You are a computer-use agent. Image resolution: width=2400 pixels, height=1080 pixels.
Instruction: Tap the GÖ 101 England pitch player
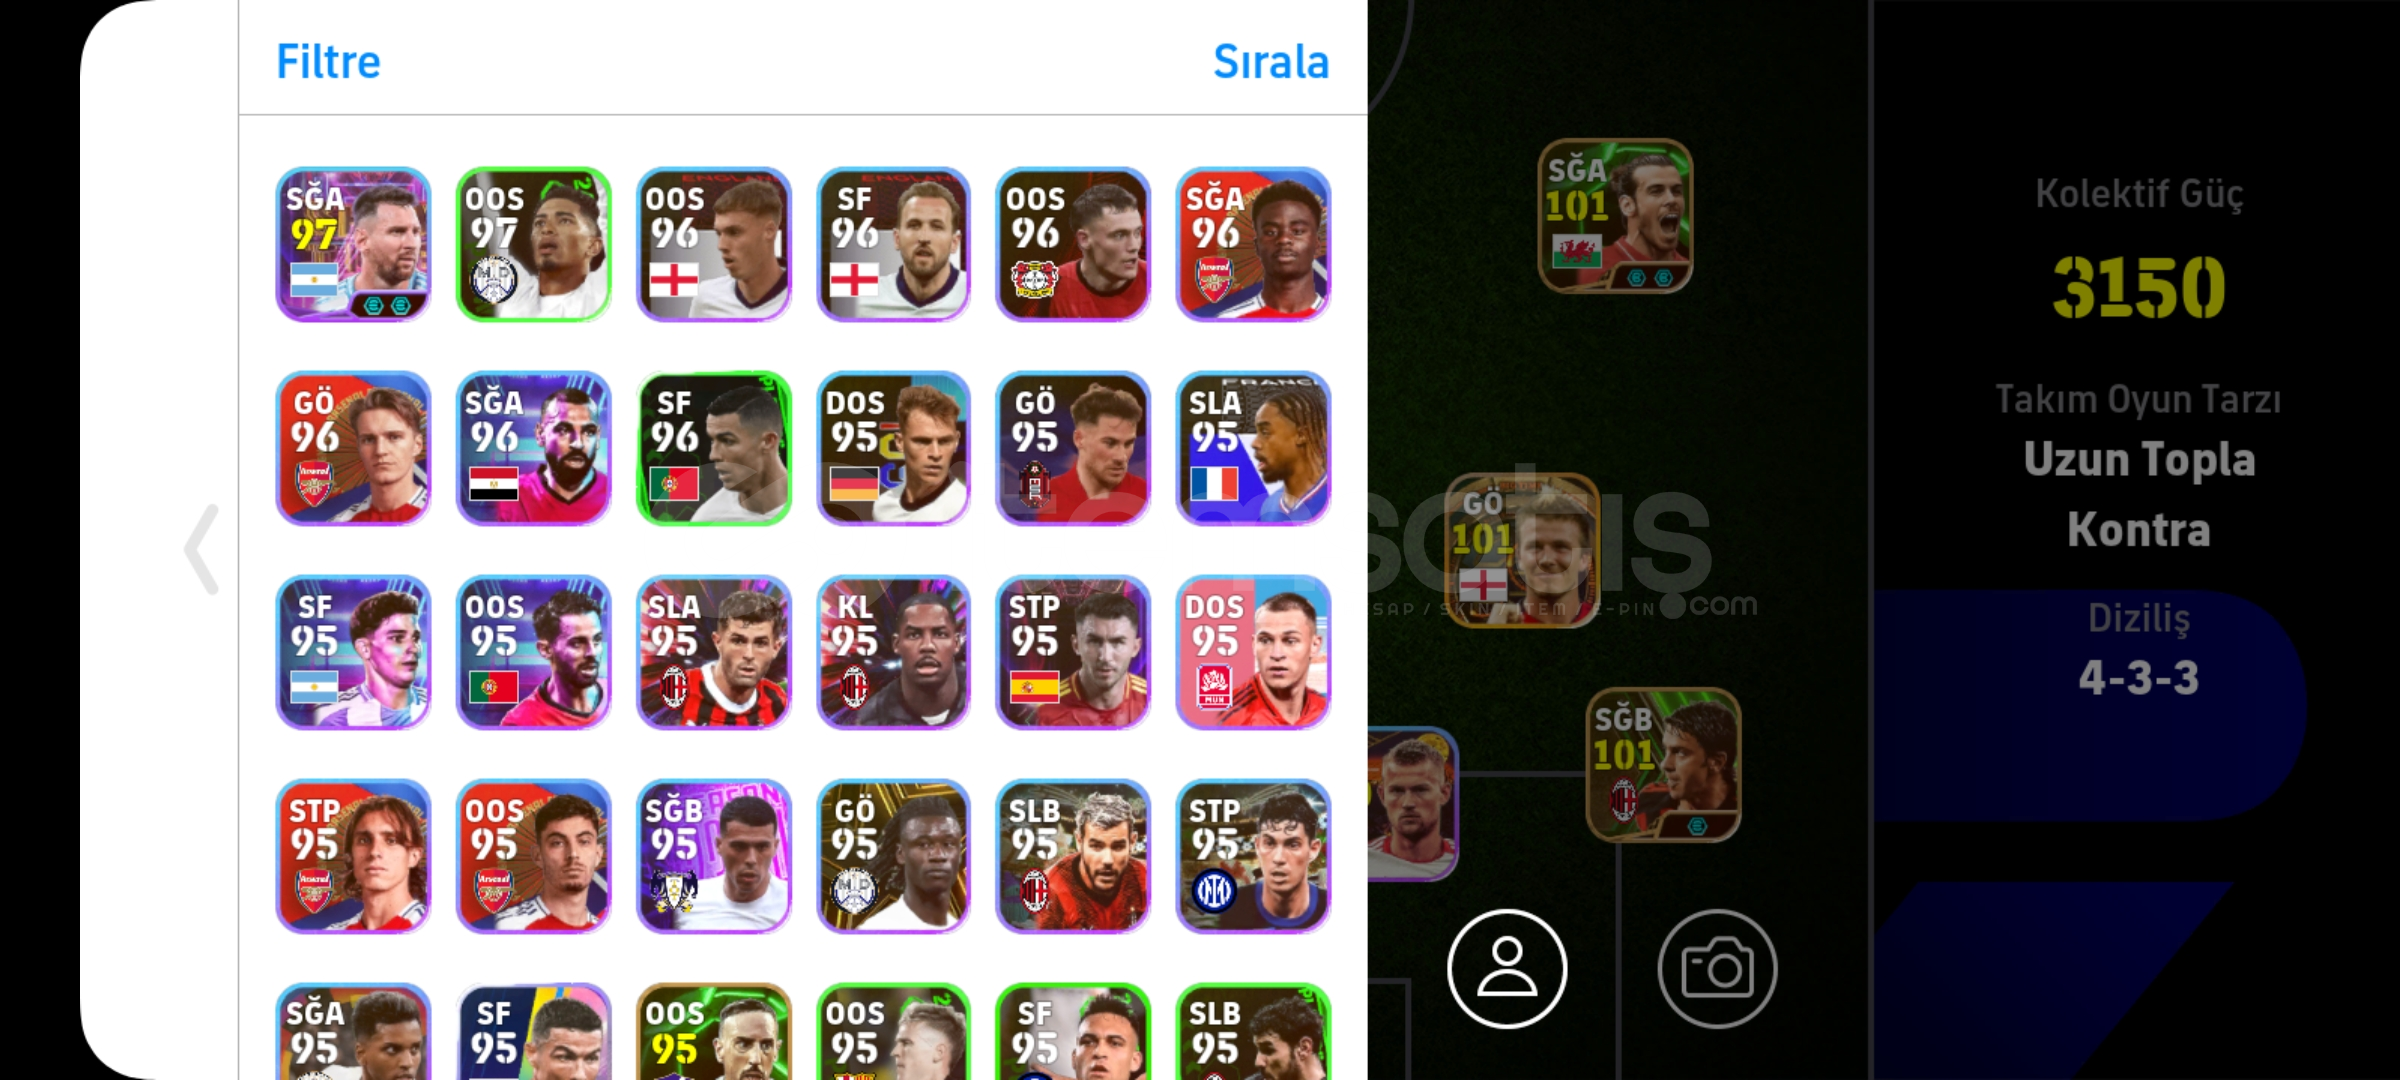click(1522, 550)
